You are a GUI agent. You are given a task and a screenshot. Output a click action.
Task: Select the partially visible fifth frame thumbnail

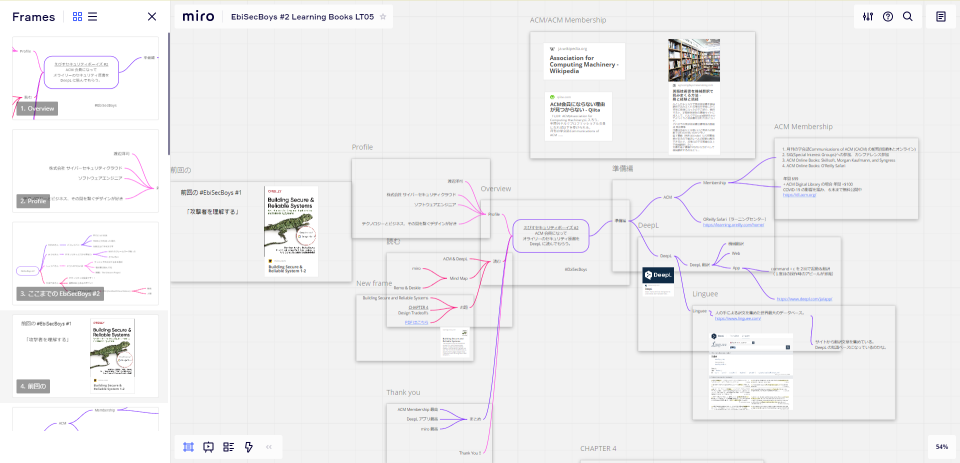click(x=86, y=419)
